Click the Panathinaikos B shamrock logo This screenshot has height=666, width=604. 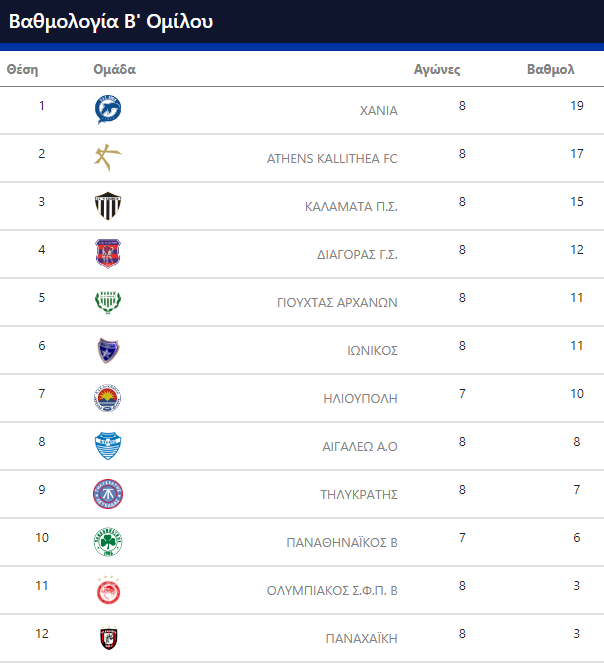point(108,542)
